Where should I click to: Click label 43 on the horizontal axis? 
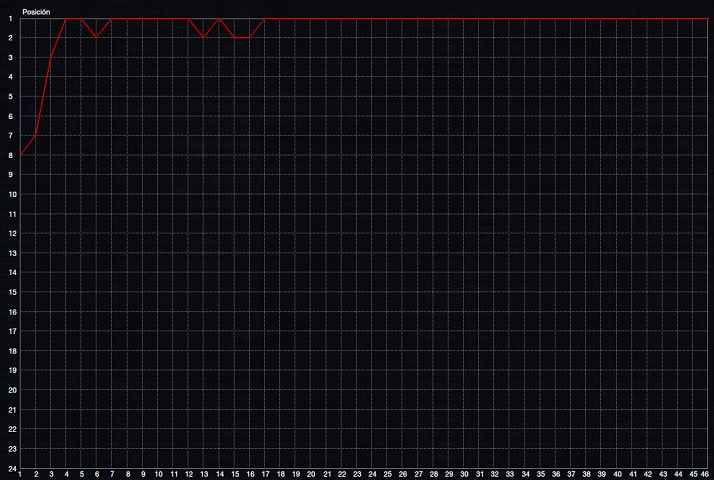click(x=663, y=475)
